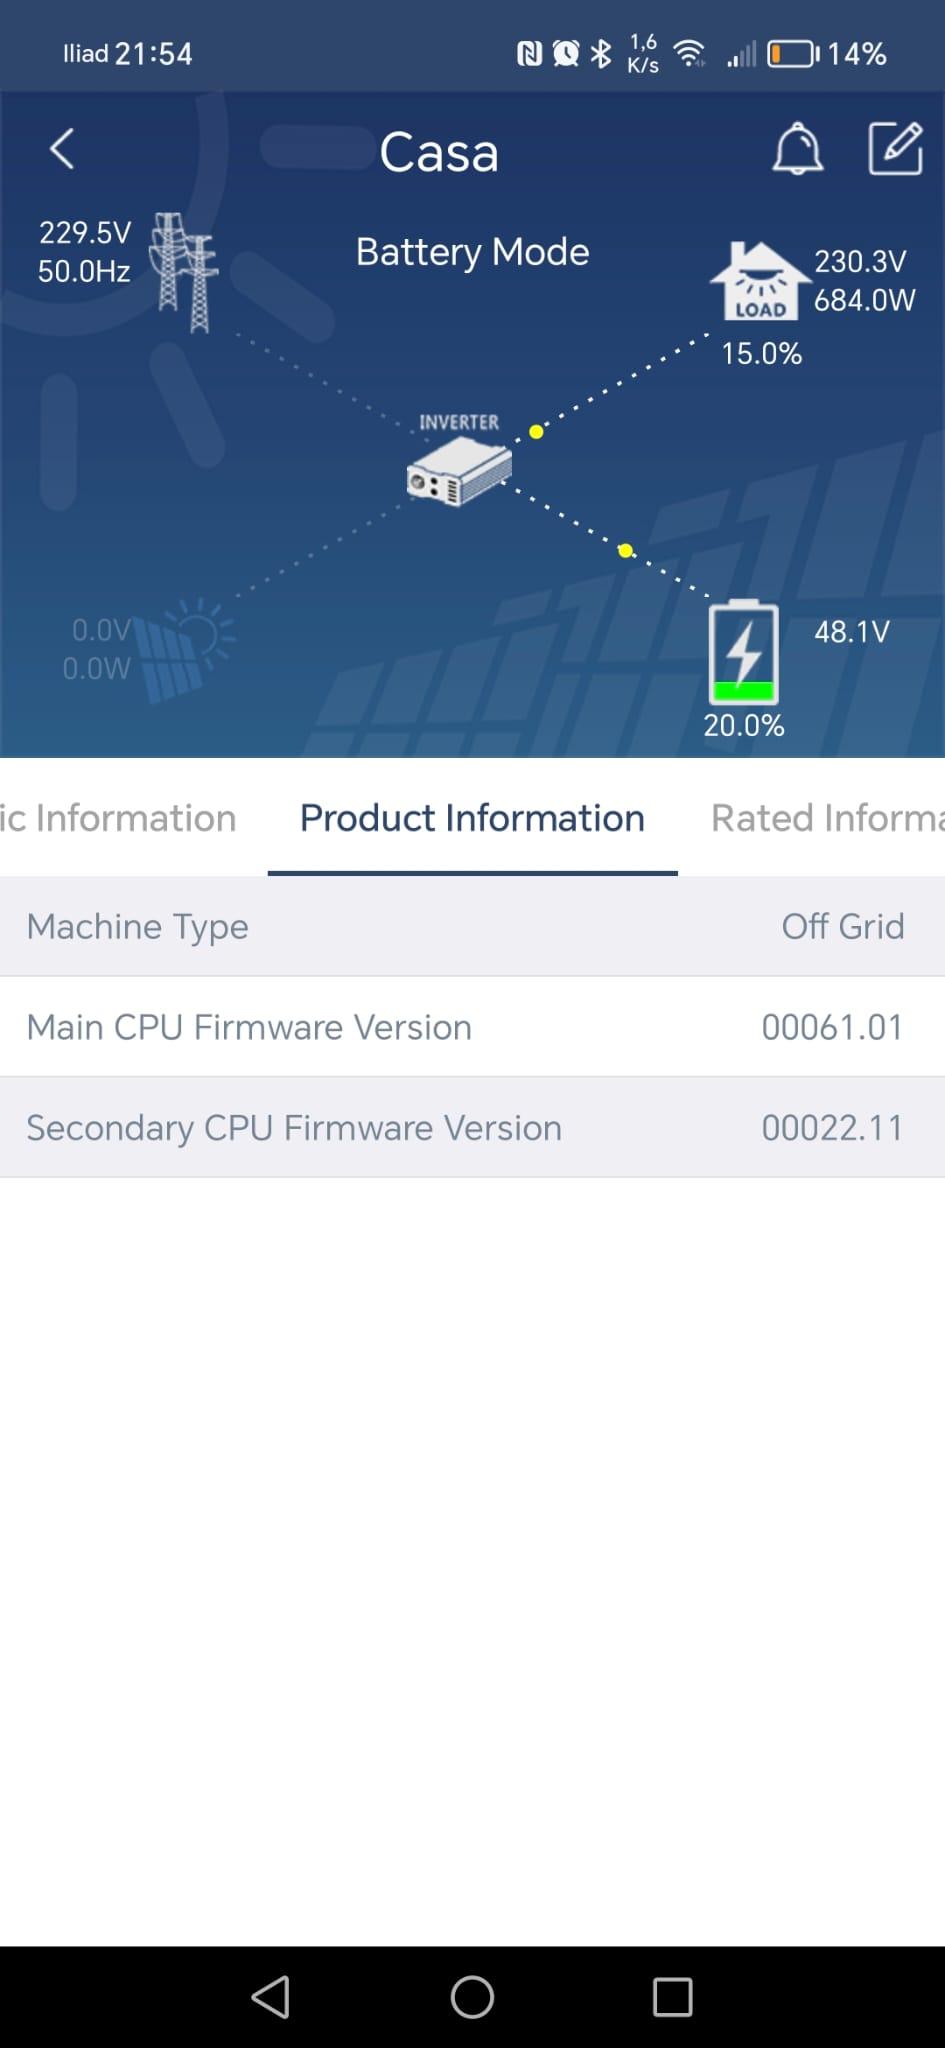Viewport: 945px width, 2048px height.
Task: Tap the battery charge level showing 20.0%
Action: coord(743,726)
